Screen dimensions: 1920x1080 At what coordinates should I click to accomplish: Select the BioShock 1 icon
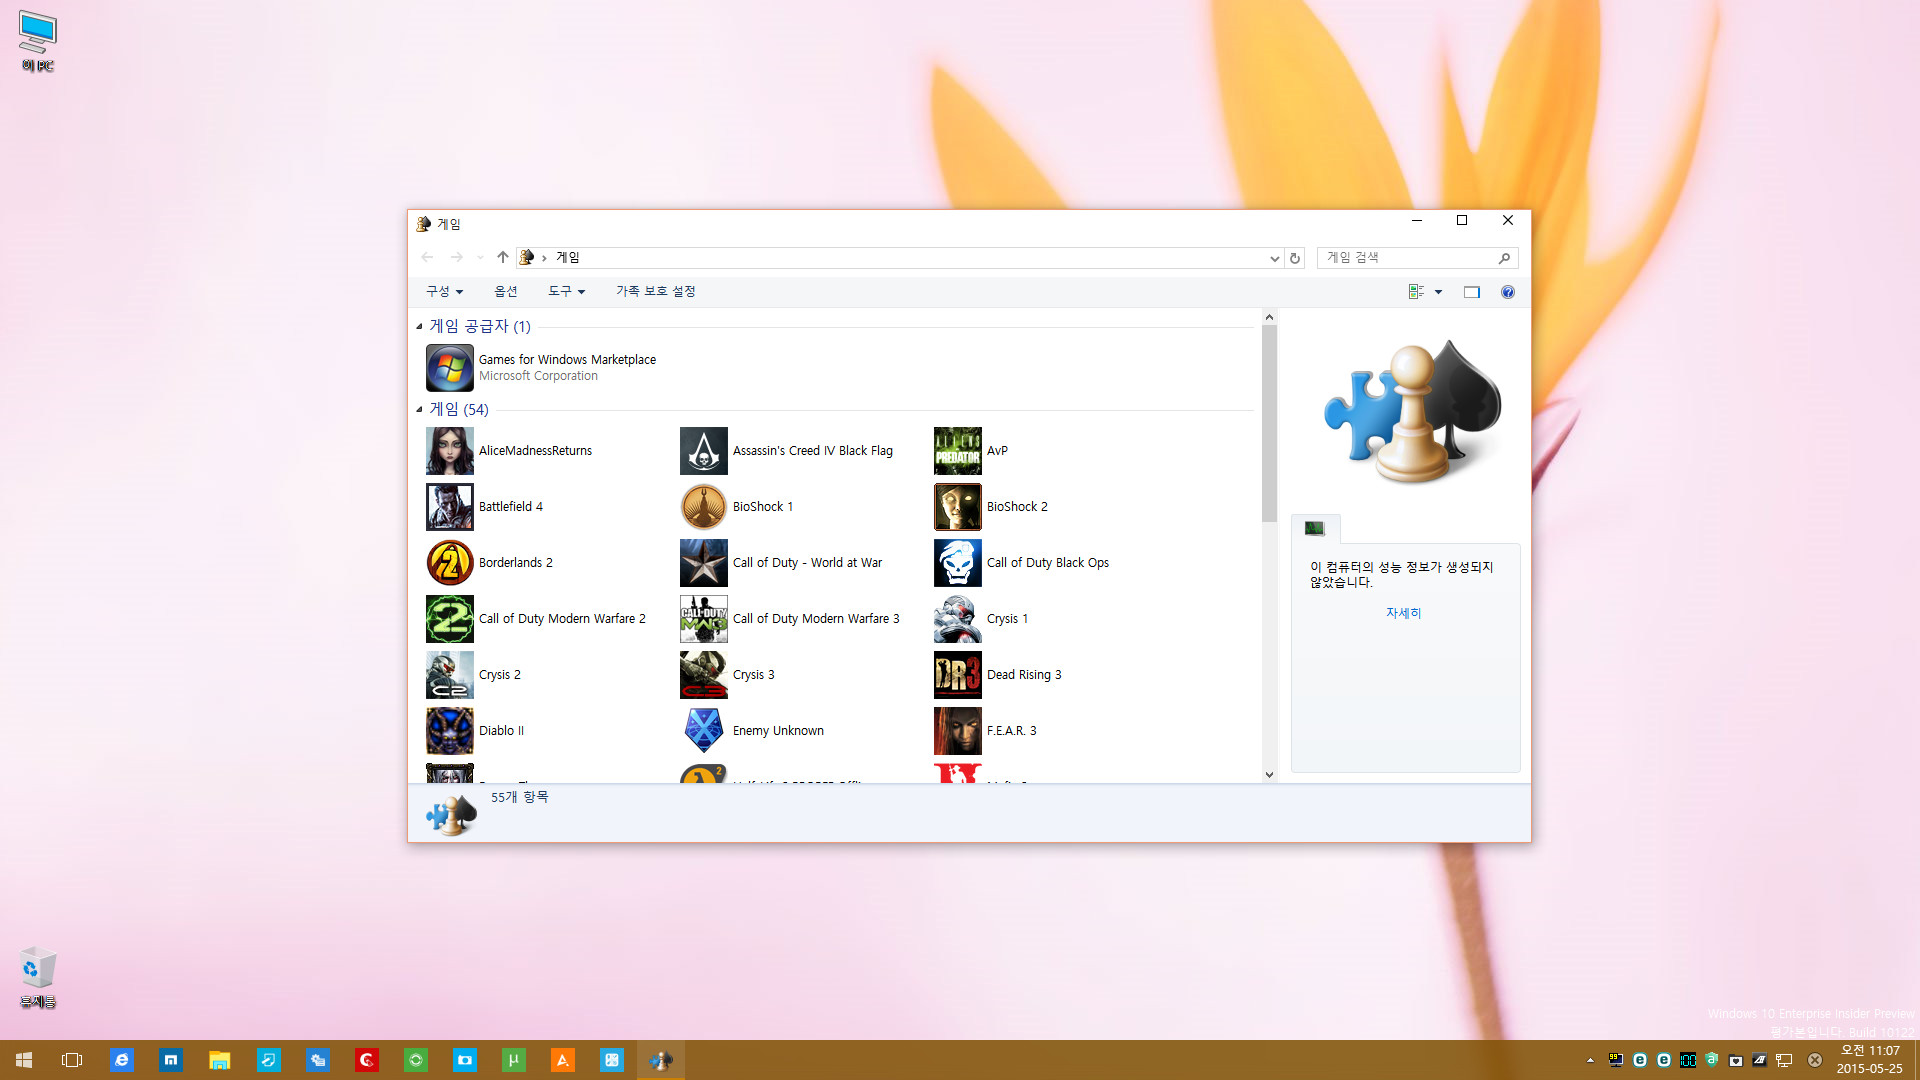[x=704, y=507]
